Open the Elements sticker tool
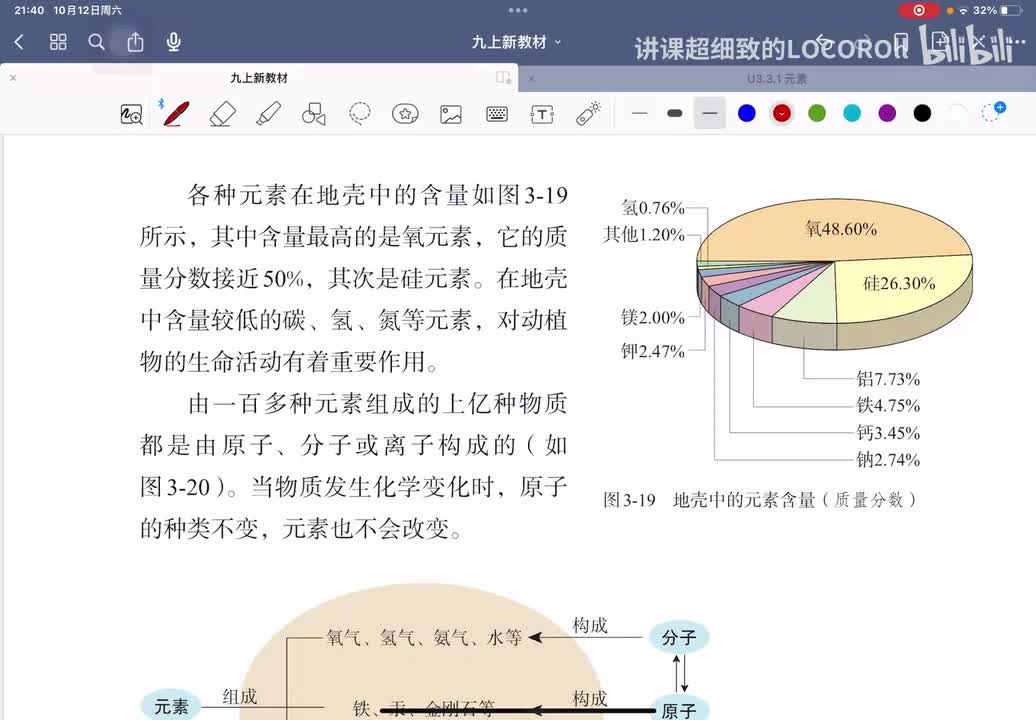The height and width of the screenshot is (720, 1036). point(405,114)
